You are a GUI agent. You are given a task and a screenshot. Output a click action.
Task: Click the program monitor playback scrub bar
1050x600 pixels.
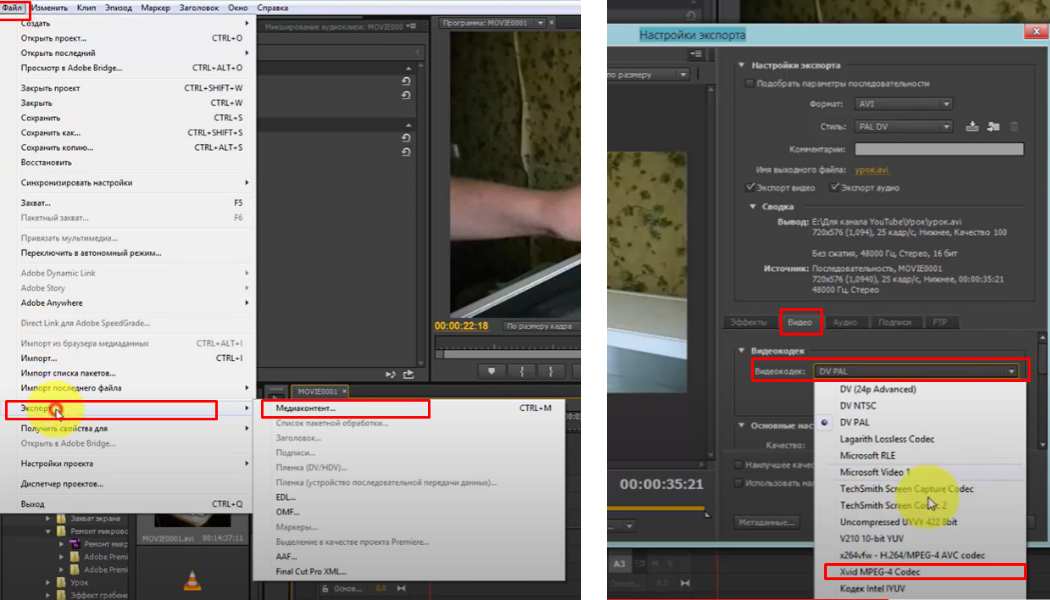click(508, 354)
